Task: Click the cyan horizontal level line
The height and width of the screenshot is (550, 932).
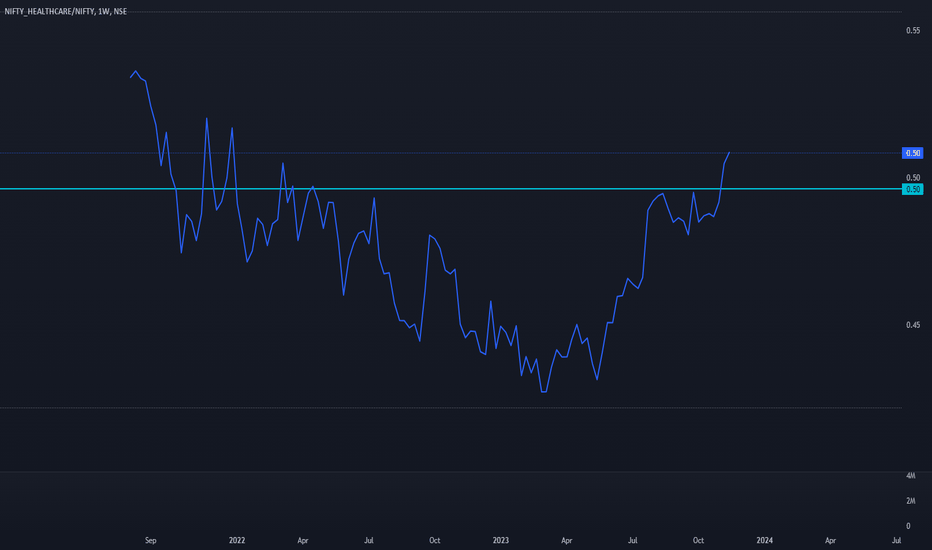Action: pyautogui.click(x=451, y=188)
